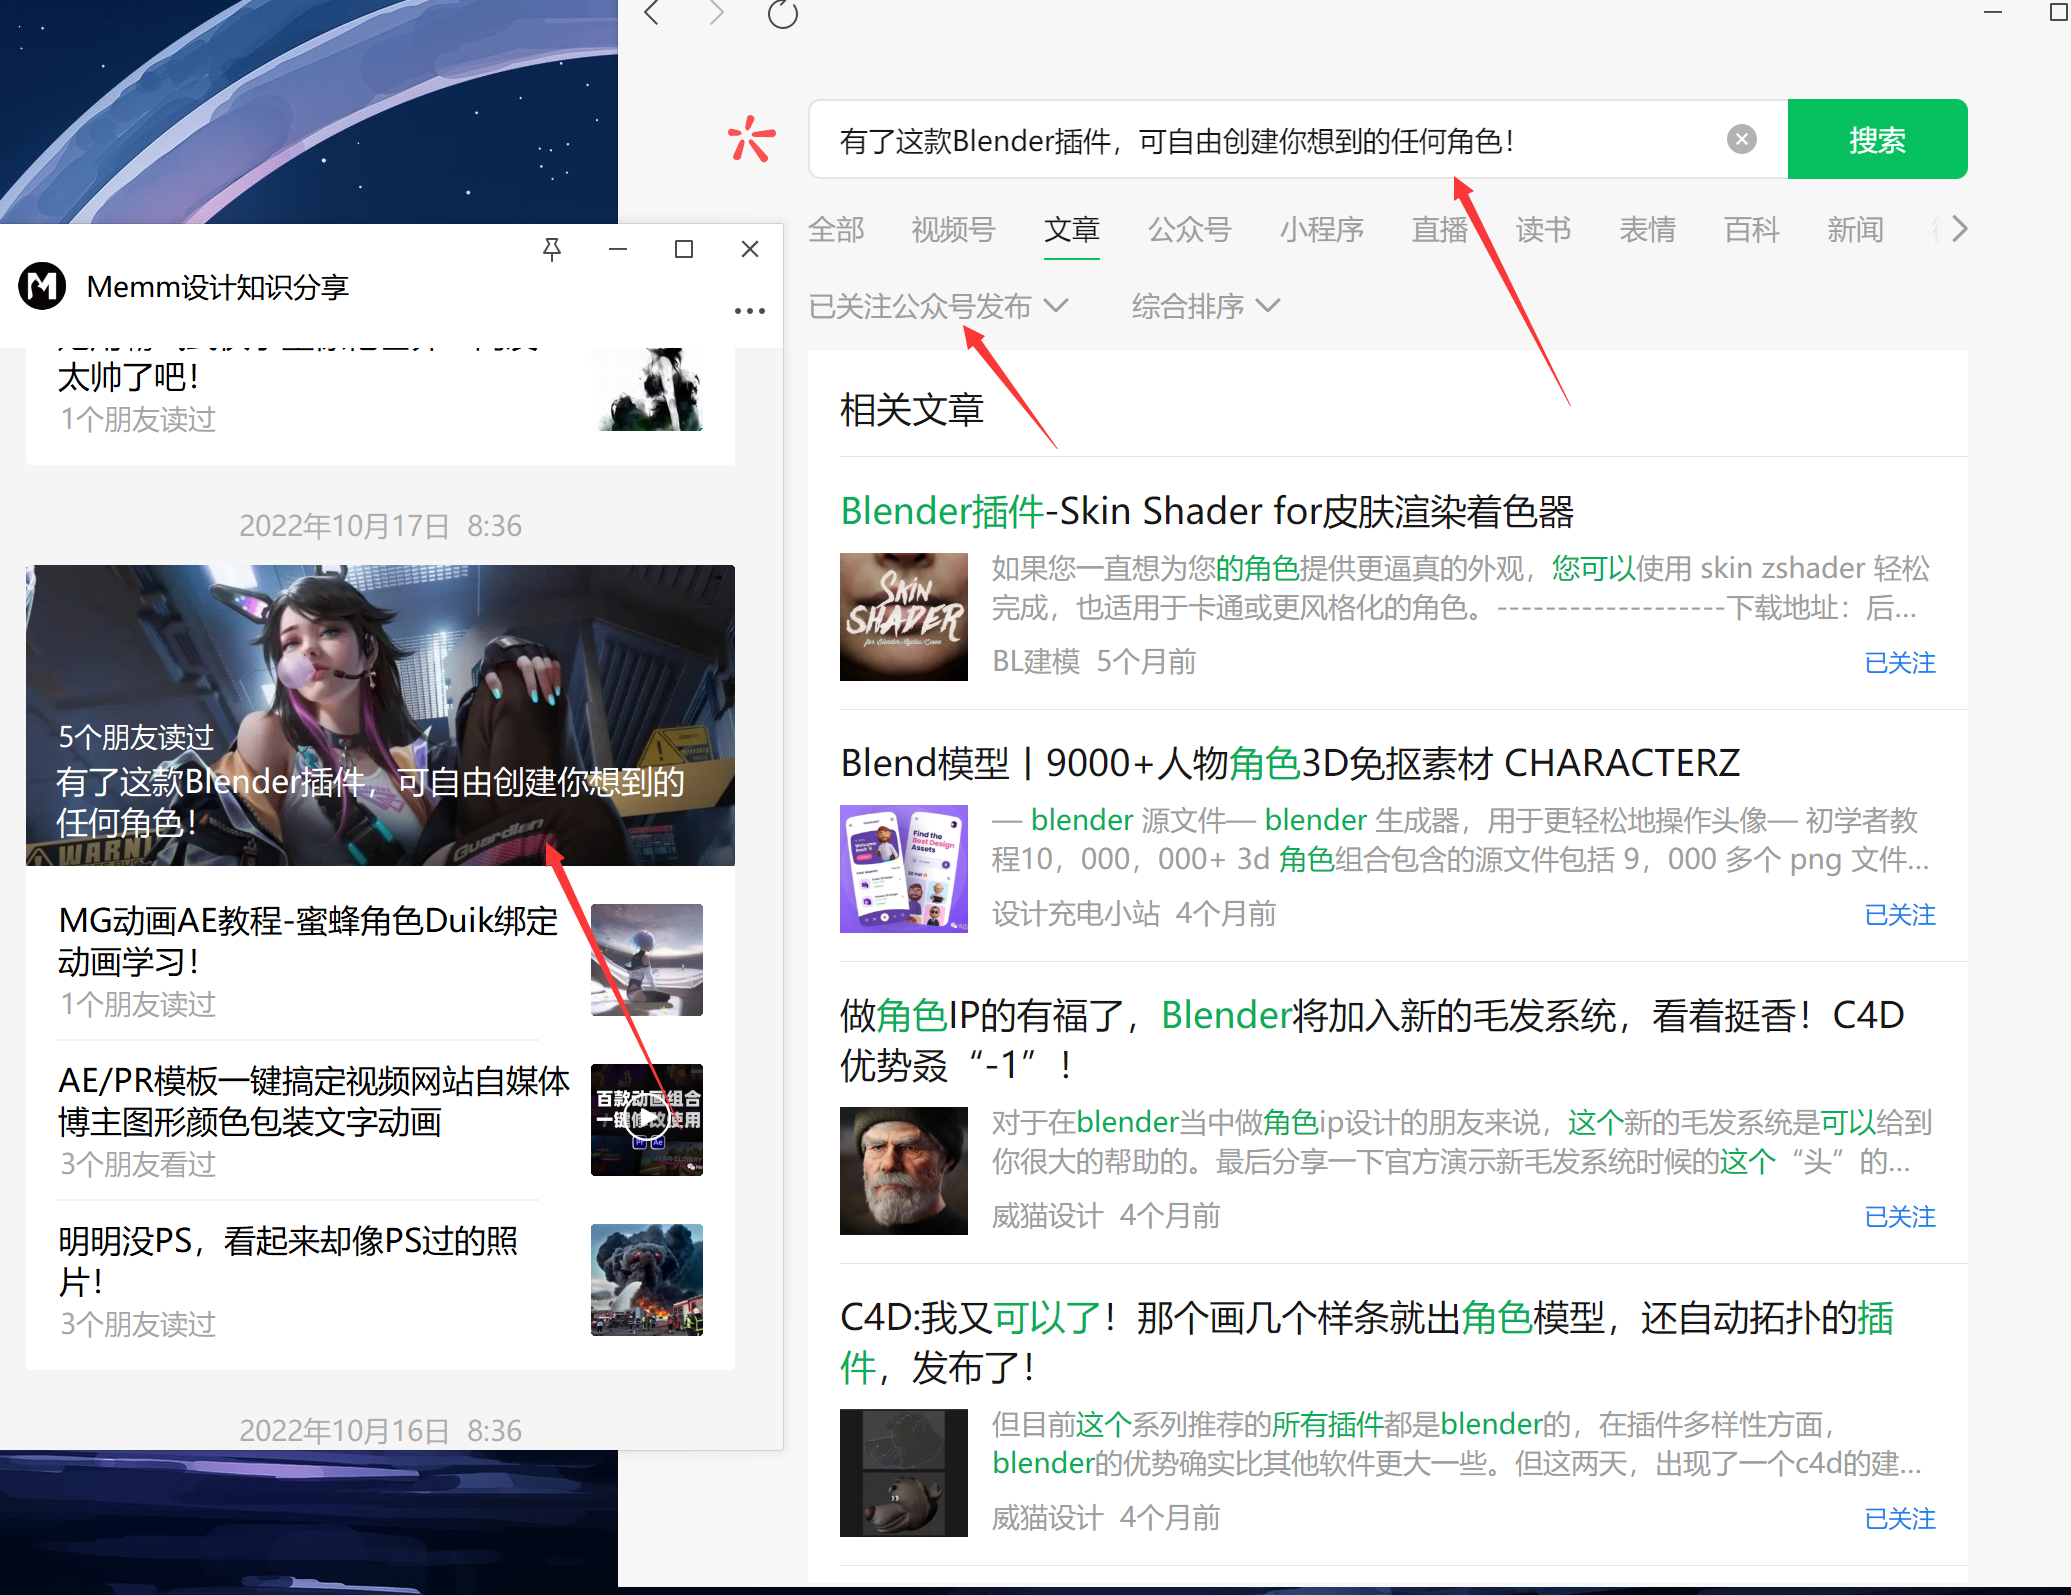
Task: Switch to the 视频号 tab
Action: (x=952, y=230)
